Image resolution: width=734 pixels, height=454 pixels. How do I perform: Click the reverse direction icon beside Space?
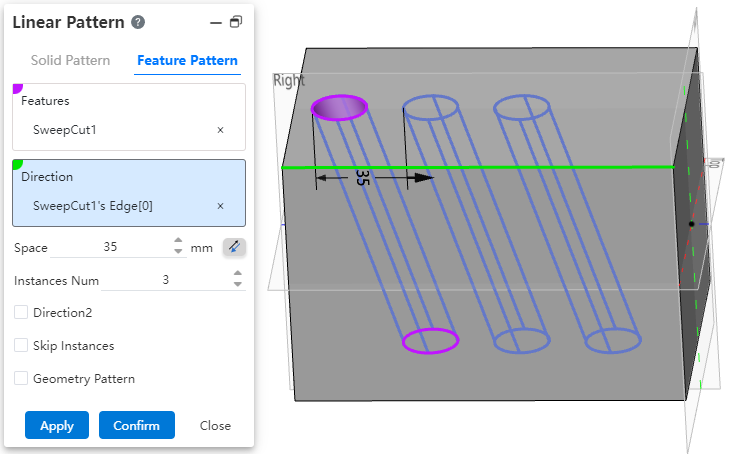pyautogui.click(x=234, y=247)
